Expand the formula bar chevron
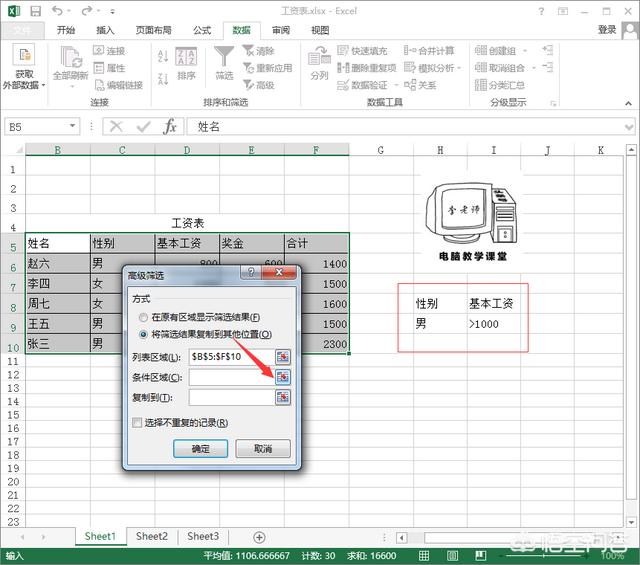 [629, 127]
